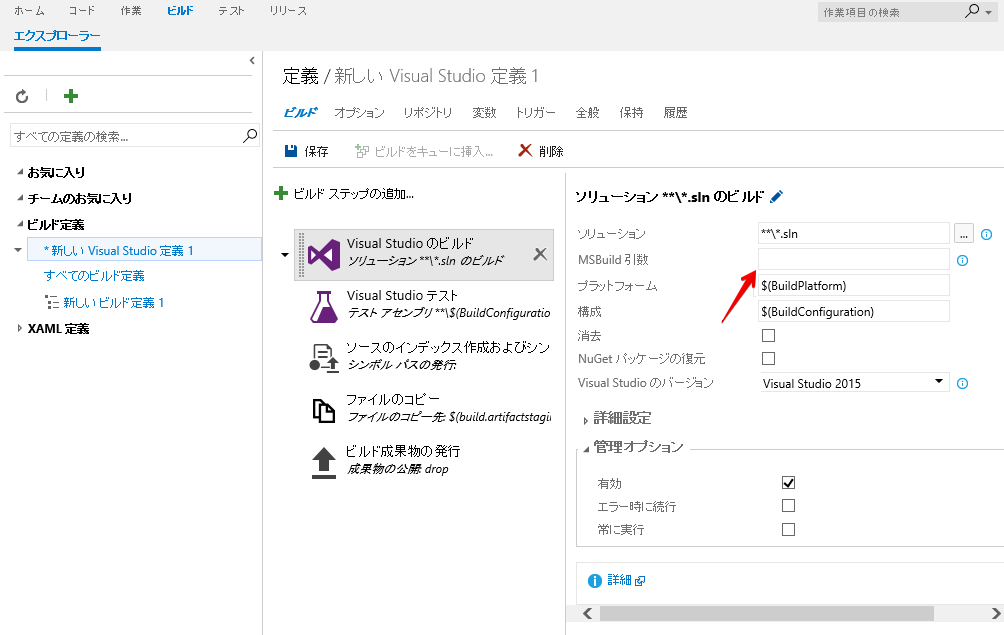Collapse the left explorer pane chevron
The width and height of the screenshot is (1004, 635).
pyautogui.click(x=252, y=60)
